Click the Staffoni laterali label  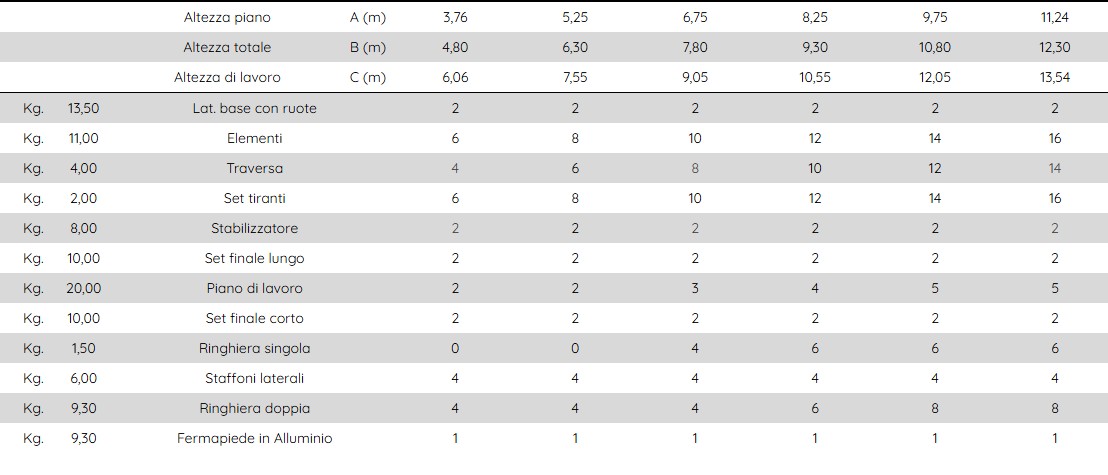[x=254, y=379]
